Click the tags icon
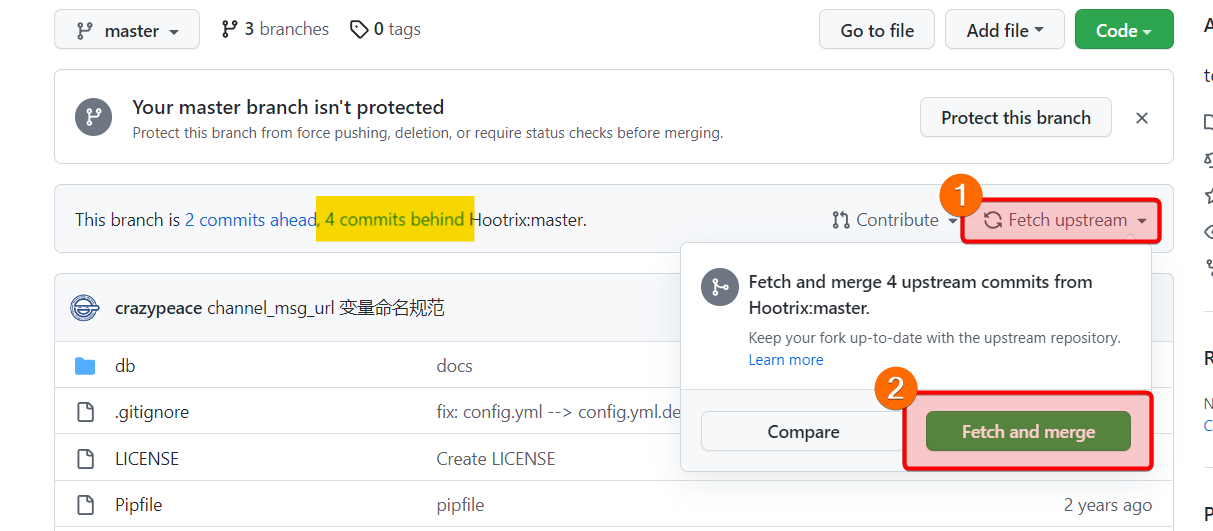This screenshot has height=531, width=1213. (x=359, y=30)
